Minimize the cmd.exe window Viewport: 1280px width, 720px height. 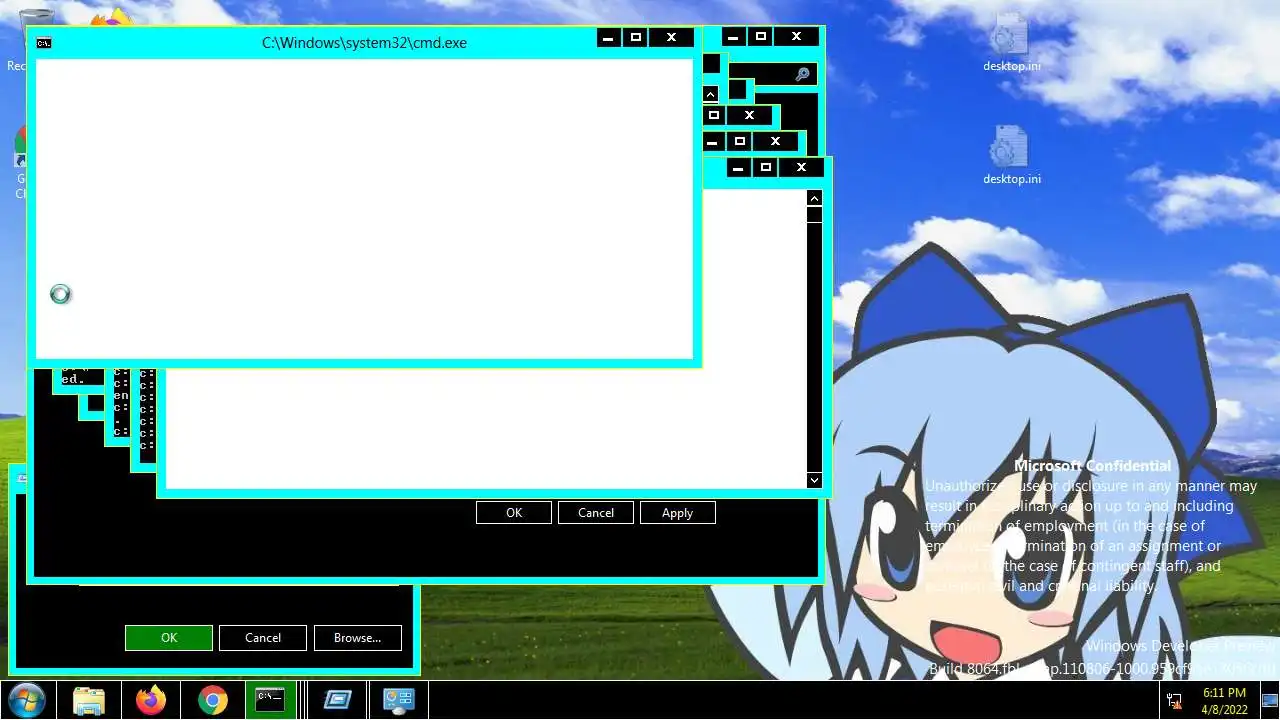tap(609, 38)
